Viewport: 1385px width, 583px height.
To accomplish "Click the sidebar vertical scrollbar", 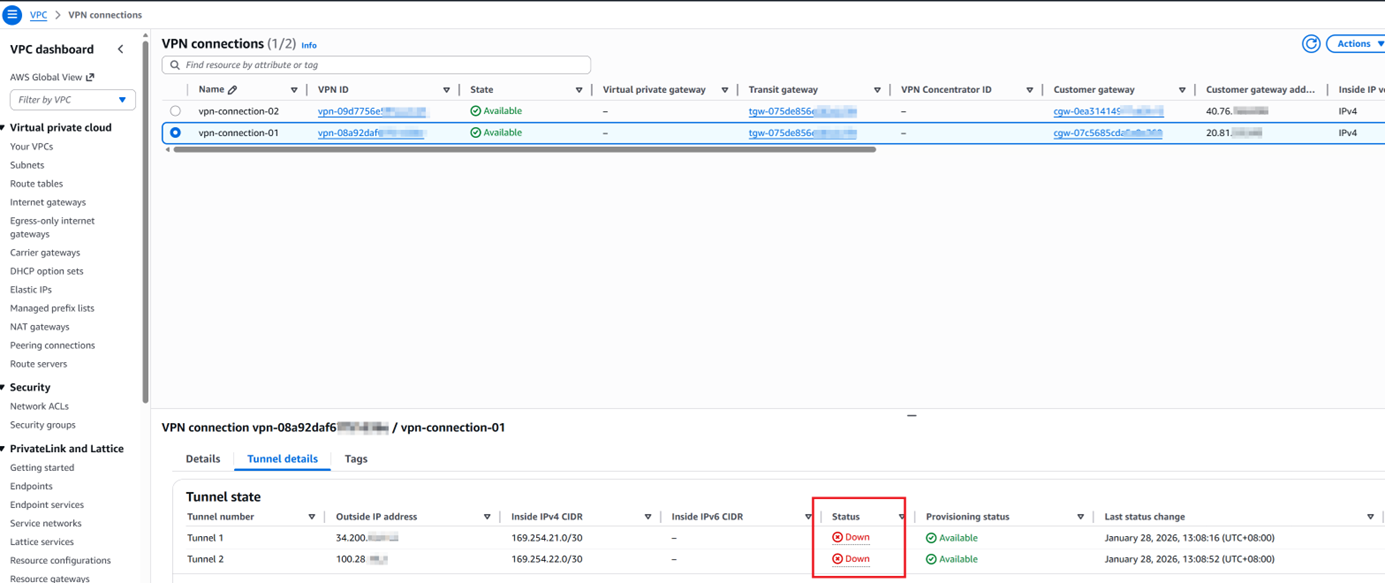I will click(146, 220).
